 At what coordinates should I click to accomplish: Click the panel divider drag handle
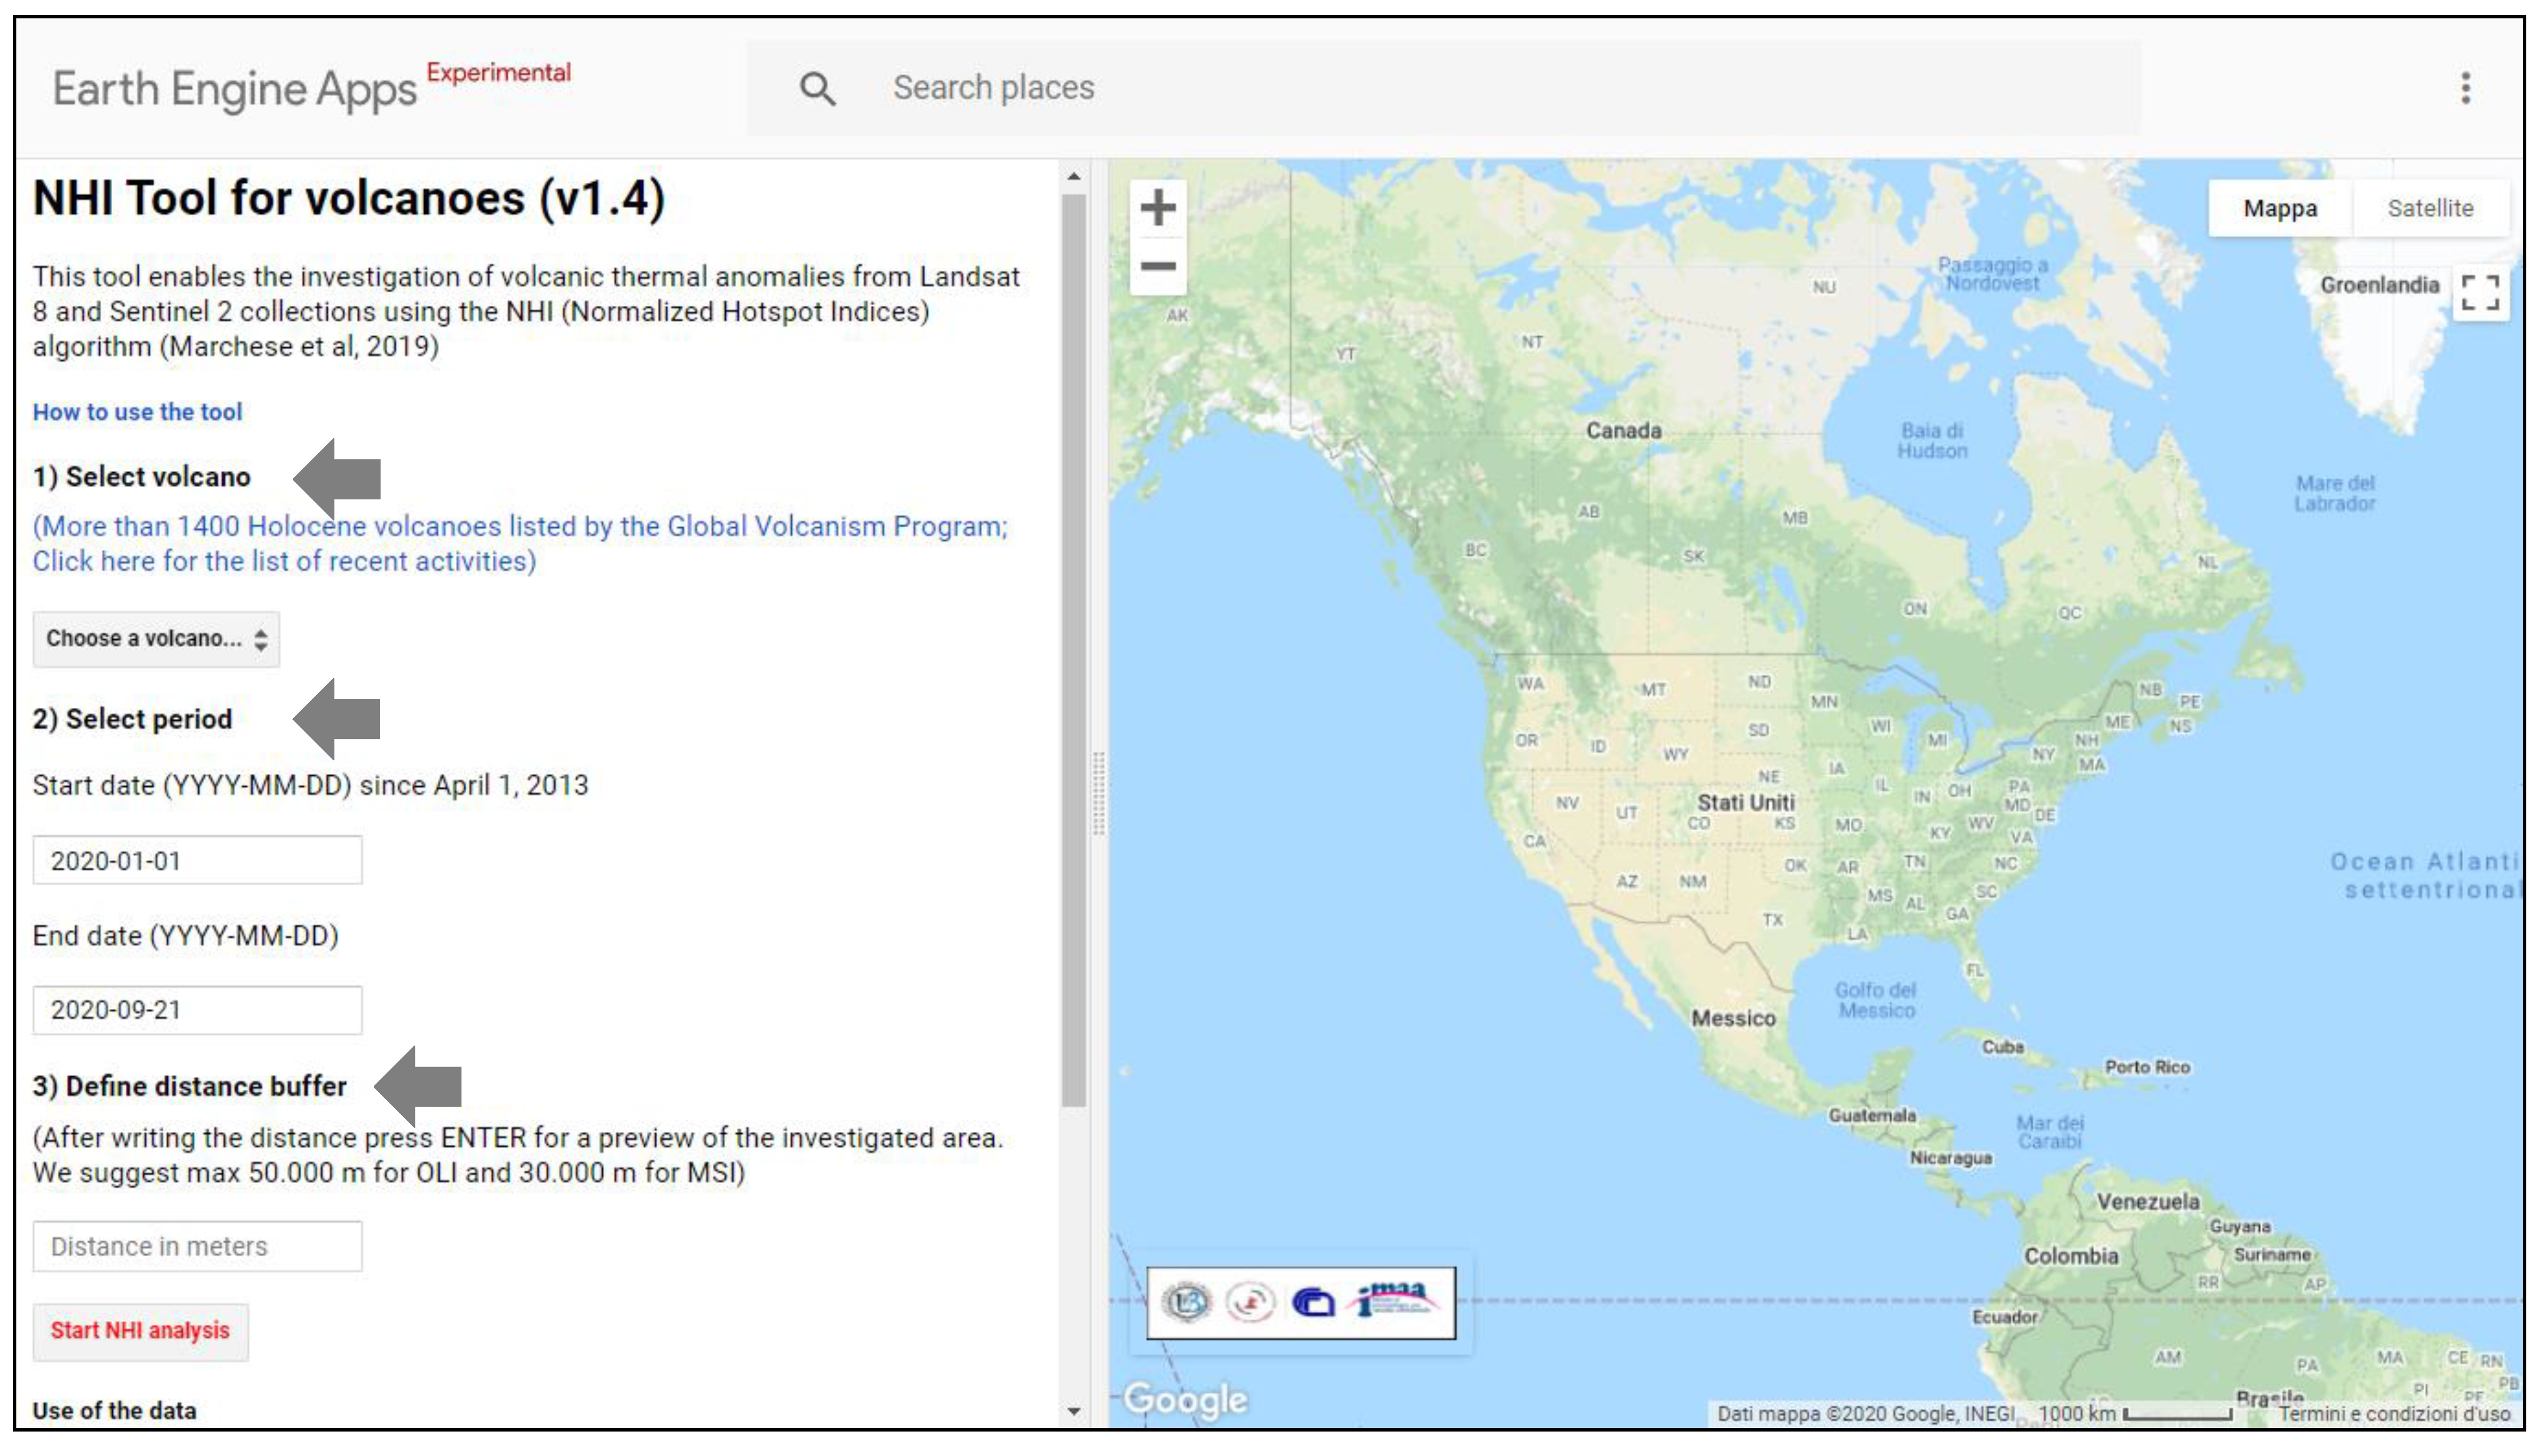pyautogui.click(x=1098, y=793)
